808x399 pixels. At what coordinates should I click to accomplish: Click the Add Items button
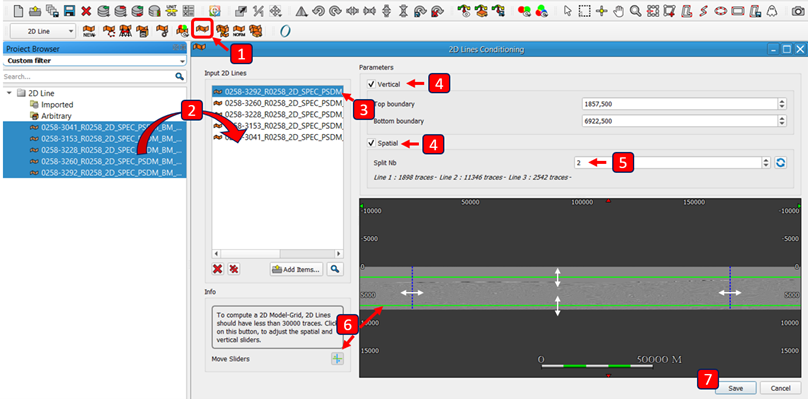coord(297,269)
